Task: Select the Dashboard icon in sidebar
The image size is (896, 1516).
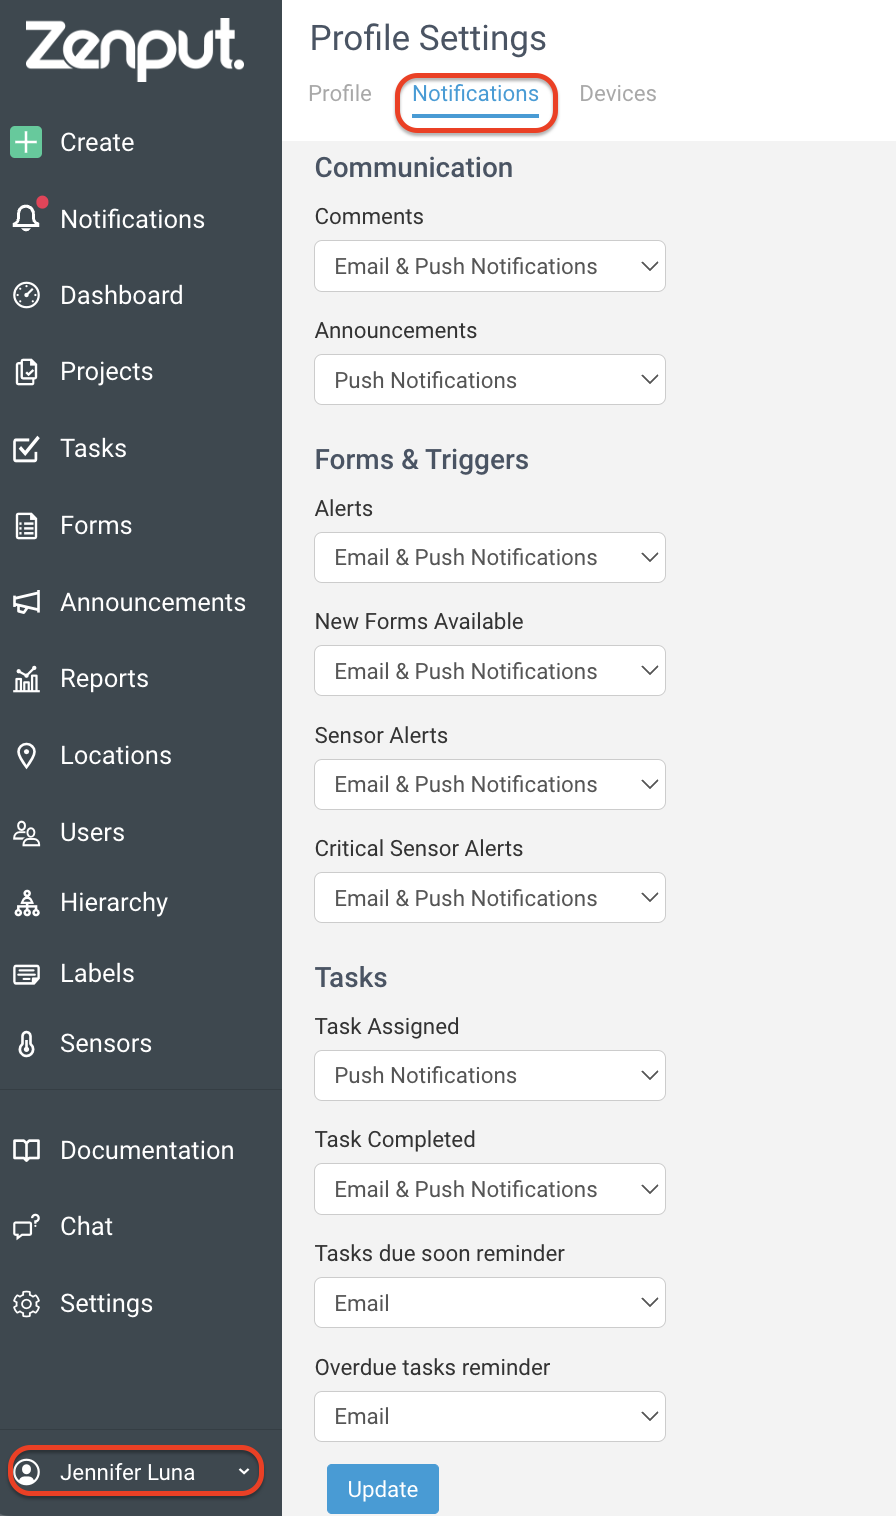Action: tap(27, 294)
